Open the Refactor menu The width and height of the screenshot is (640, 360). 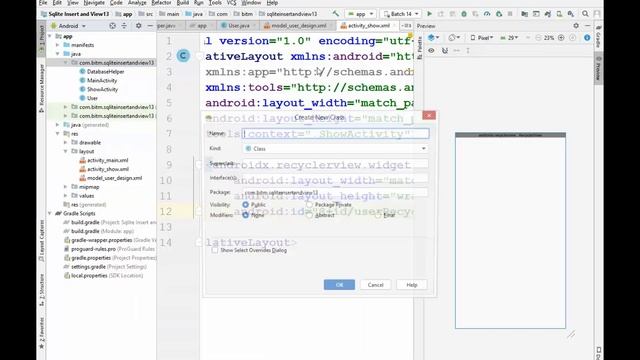pos(161,3)
